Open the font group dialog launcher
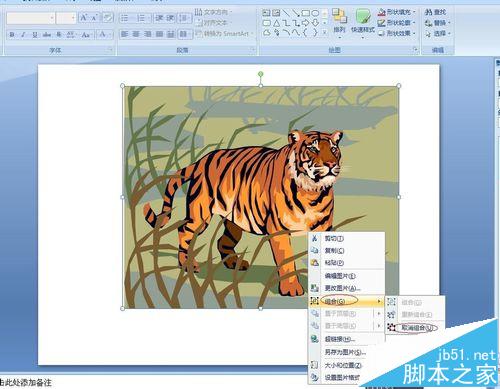The width and height of the screenshot is (500, 389). [110, 50]
